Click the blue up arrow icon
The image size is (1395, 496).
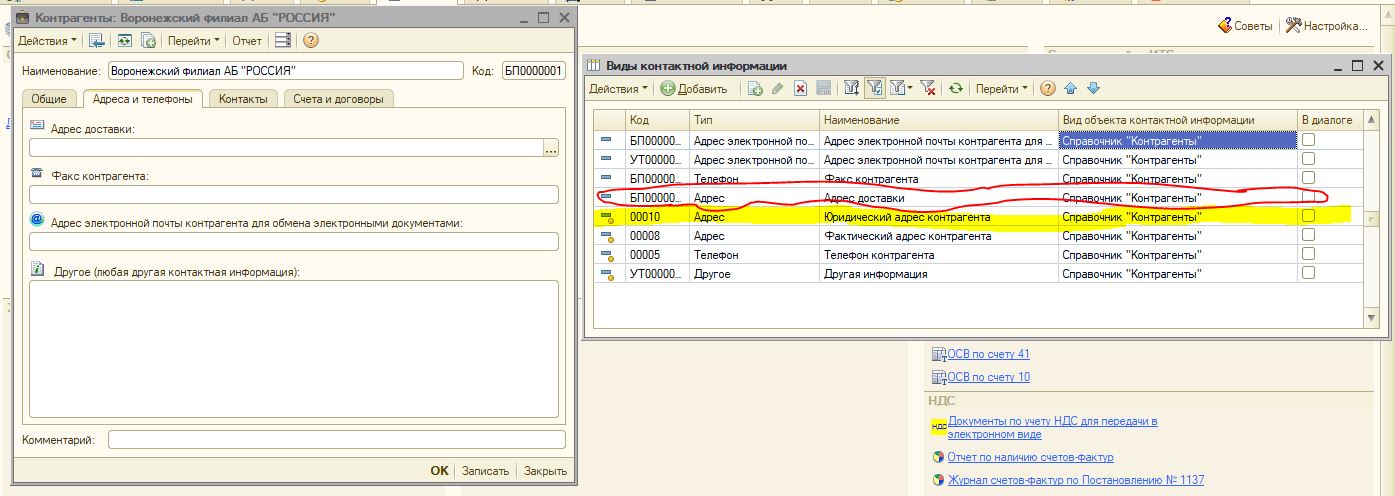click(1071, 89)
